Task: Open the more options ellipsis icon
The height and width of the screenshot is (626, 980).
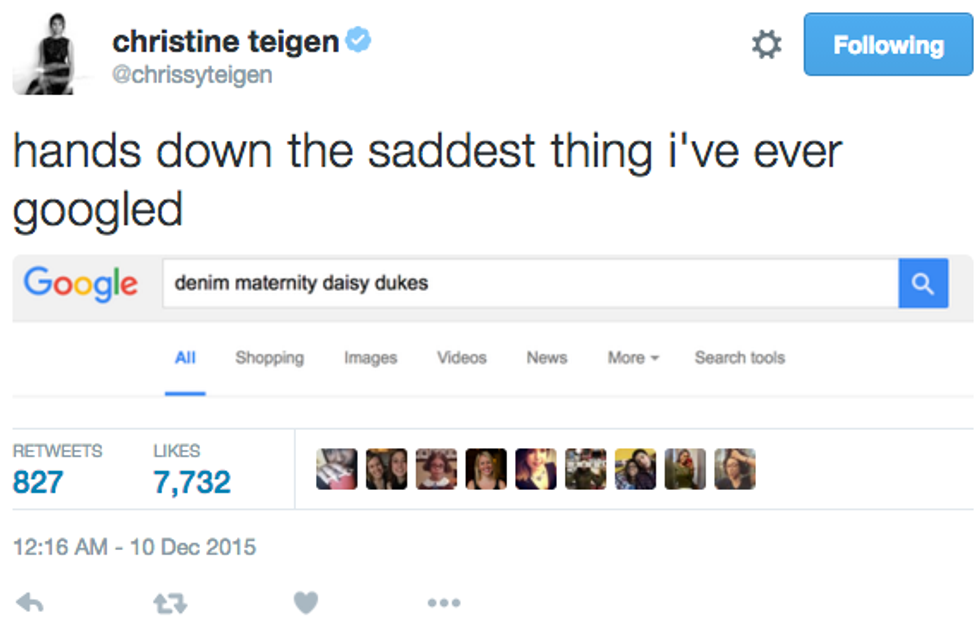Action: 443,603
